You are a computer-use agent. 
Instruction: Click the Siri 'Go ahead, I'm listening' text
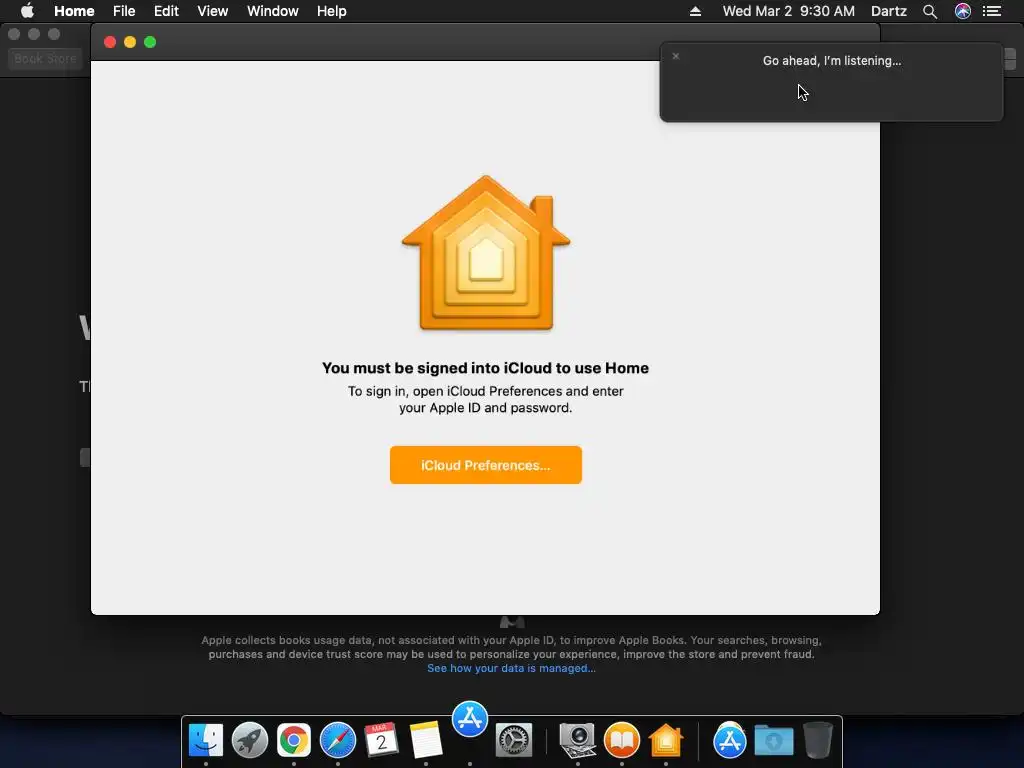[831, 61]
